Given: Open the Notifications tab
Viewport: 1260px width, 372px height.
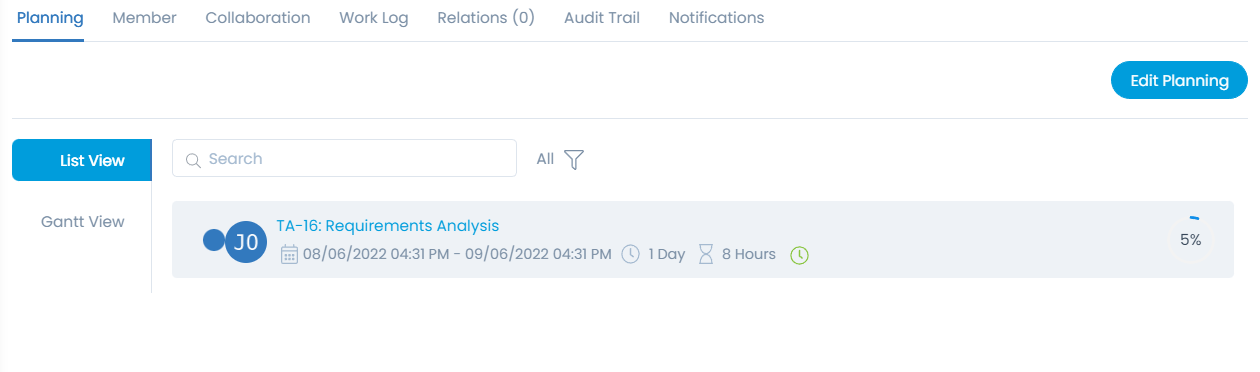Looking at the screenshot, I should (x=717, y=18).
